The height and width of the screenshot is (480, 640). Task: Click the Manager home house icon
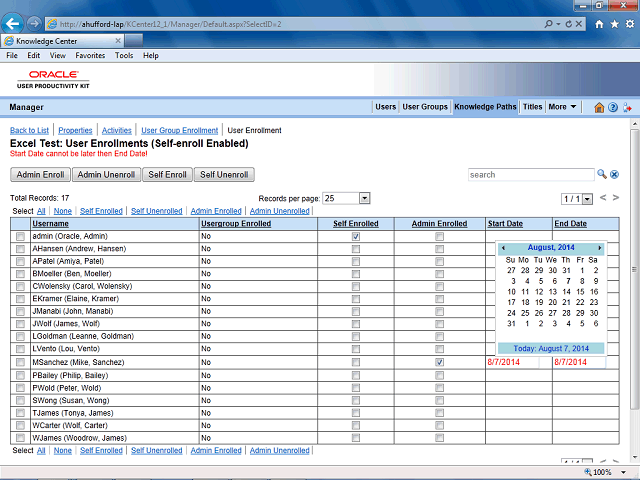tap(599, 107)
